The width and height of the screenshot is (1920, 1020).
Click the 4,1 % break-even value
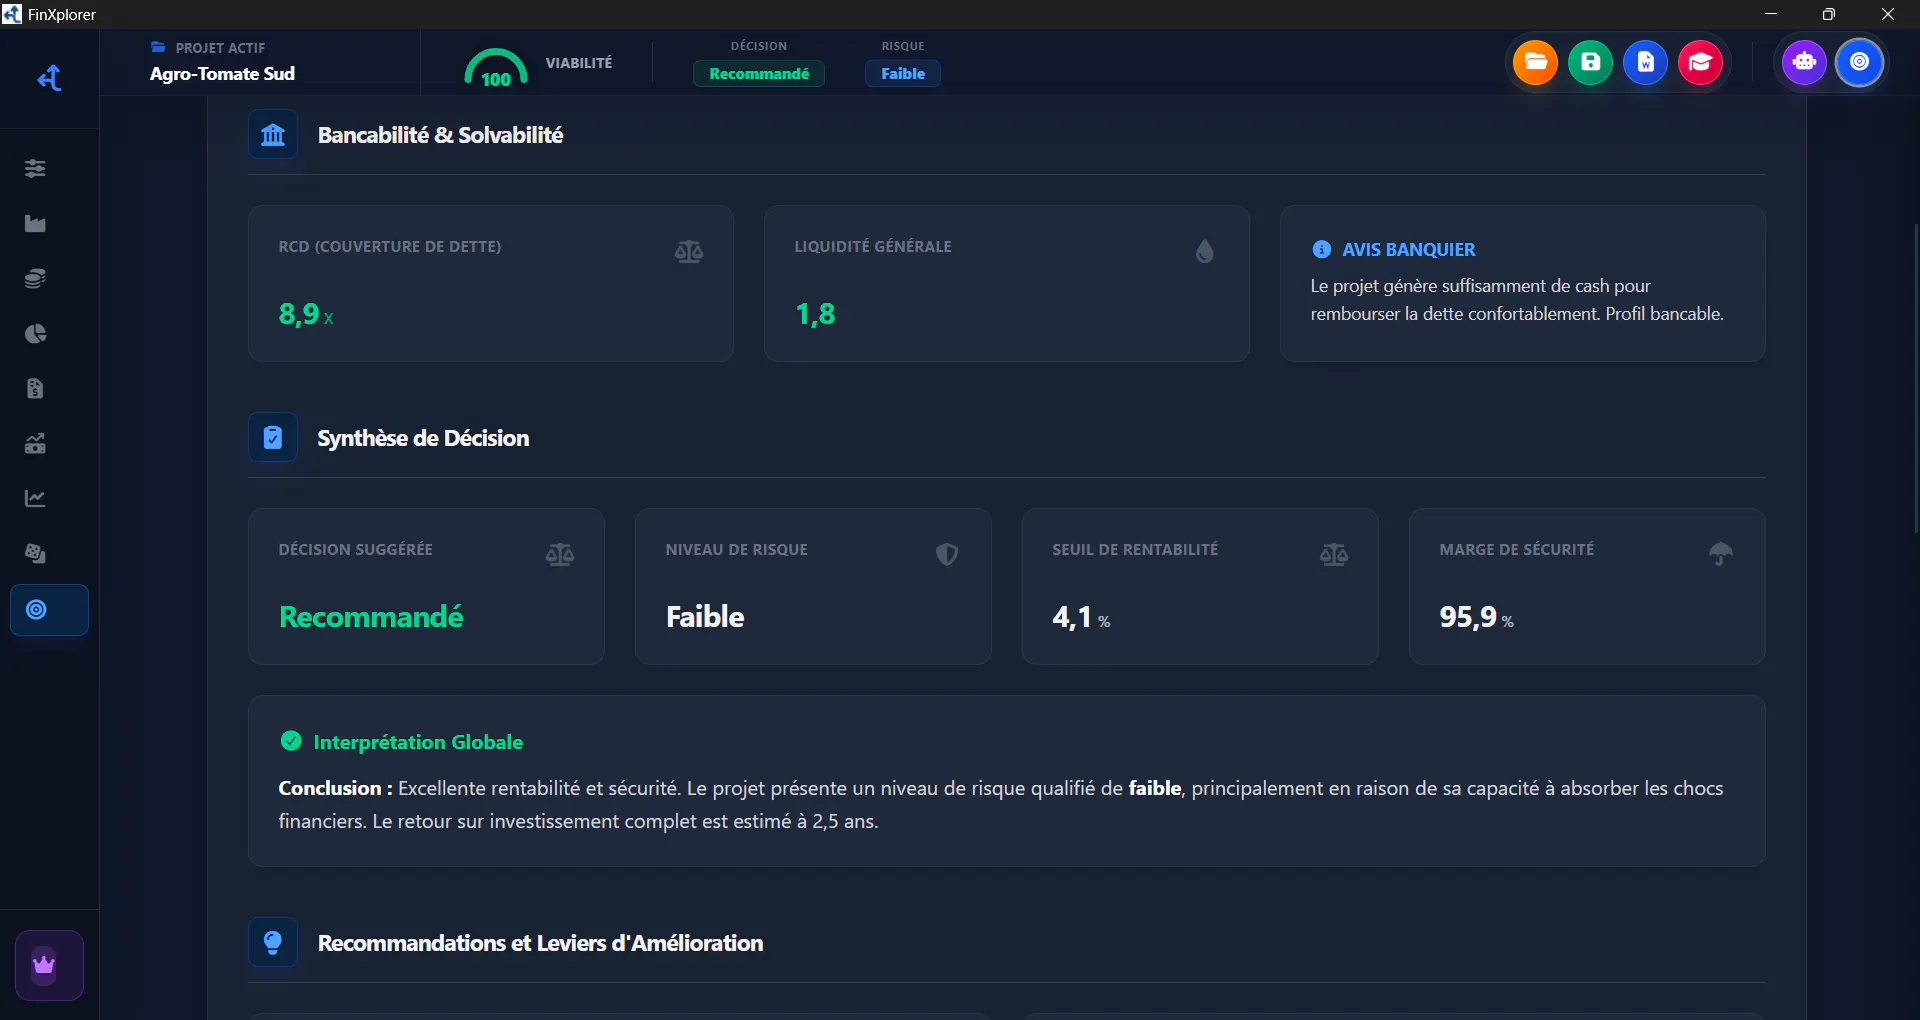click(x=1081, y=617)
